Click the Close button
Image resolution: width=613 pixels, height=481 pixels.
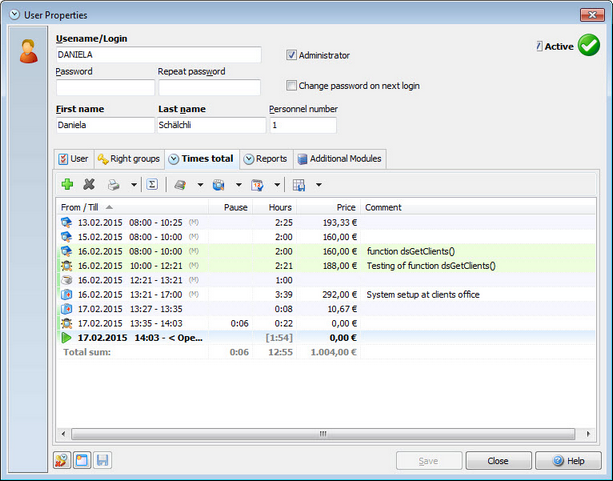coord(498,461)
